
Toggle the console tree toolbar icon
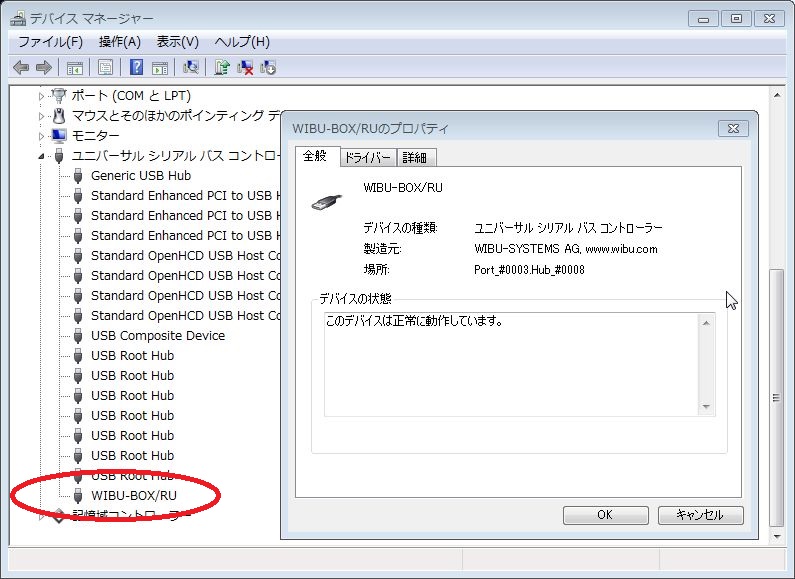[x=75, y=67]
